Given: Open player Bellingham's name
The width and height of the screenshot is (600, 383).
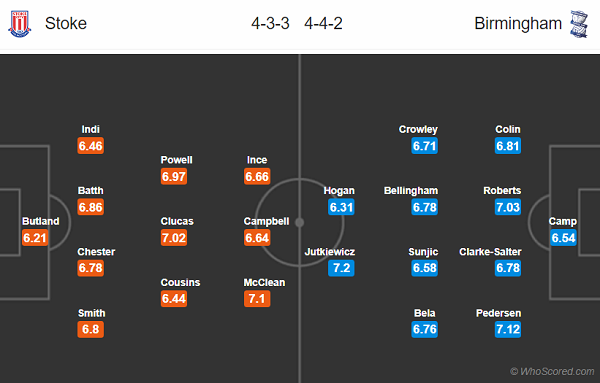Looking at the screenshot, I should [411, 191].
